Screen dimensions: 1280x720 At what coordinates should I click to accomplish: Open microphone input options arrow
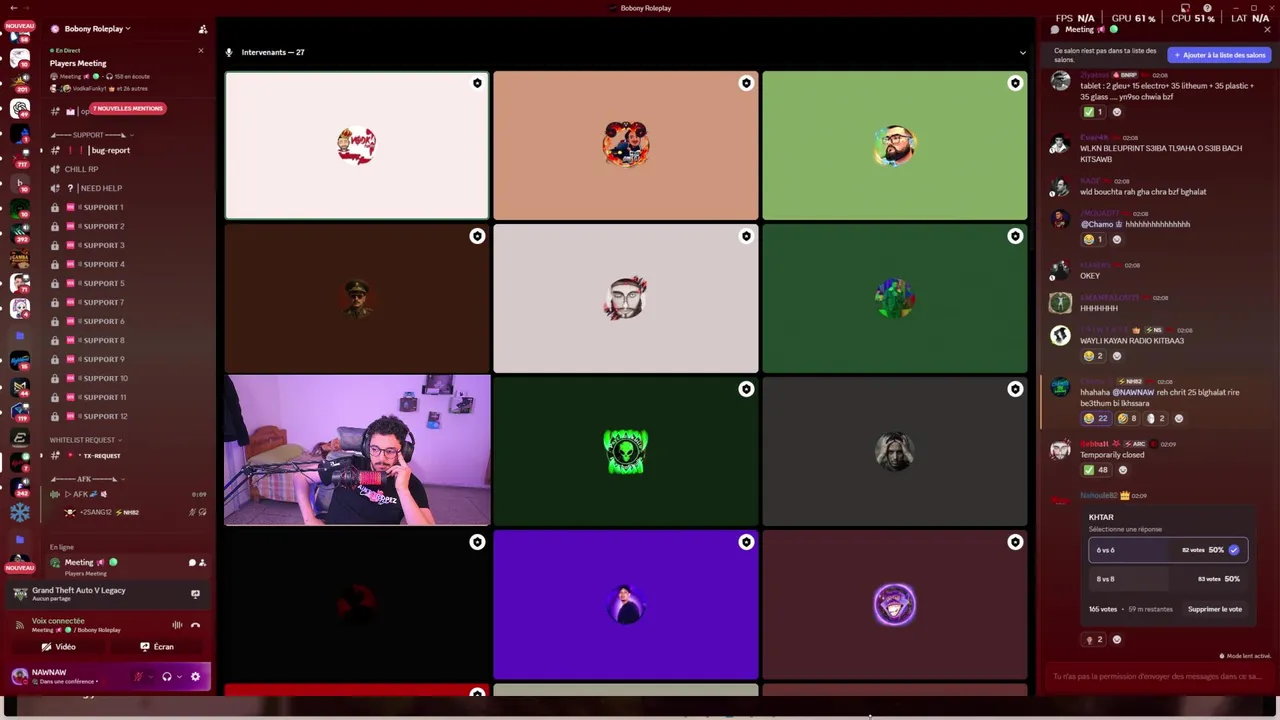[151, 677]
